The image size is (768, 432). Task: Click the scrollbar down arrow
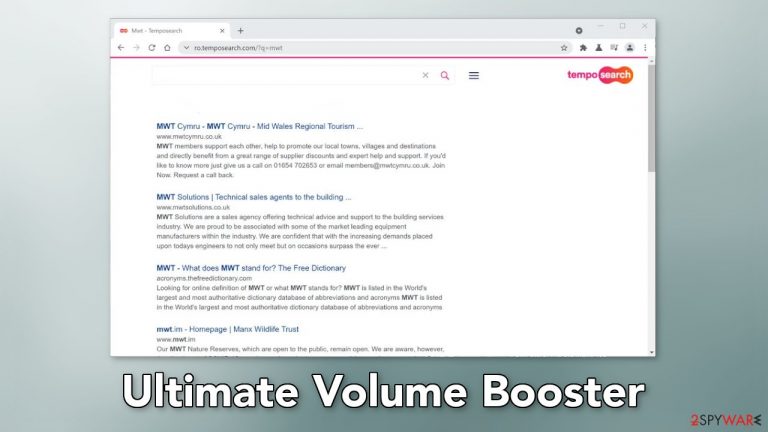point(651,352)
